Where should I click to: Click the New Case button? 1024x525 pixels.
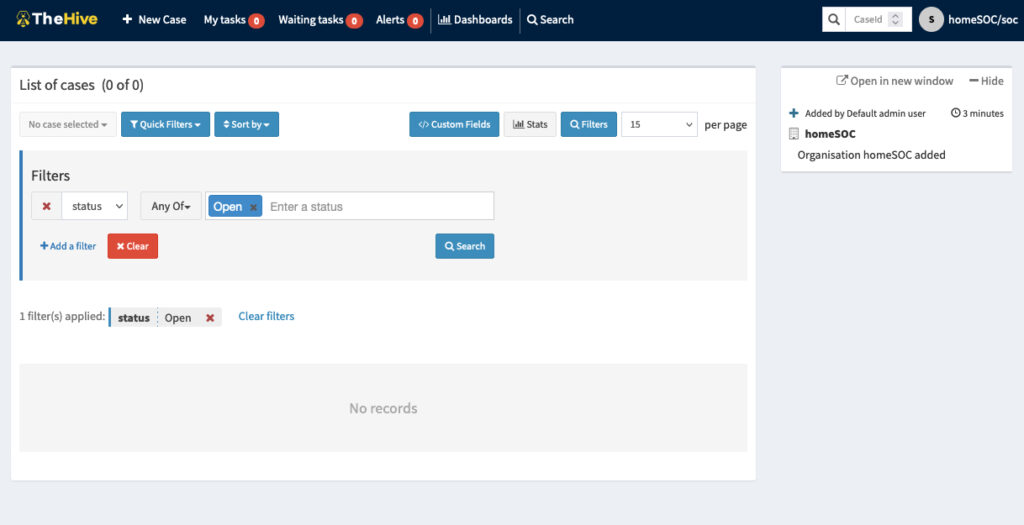pos(154,20)
